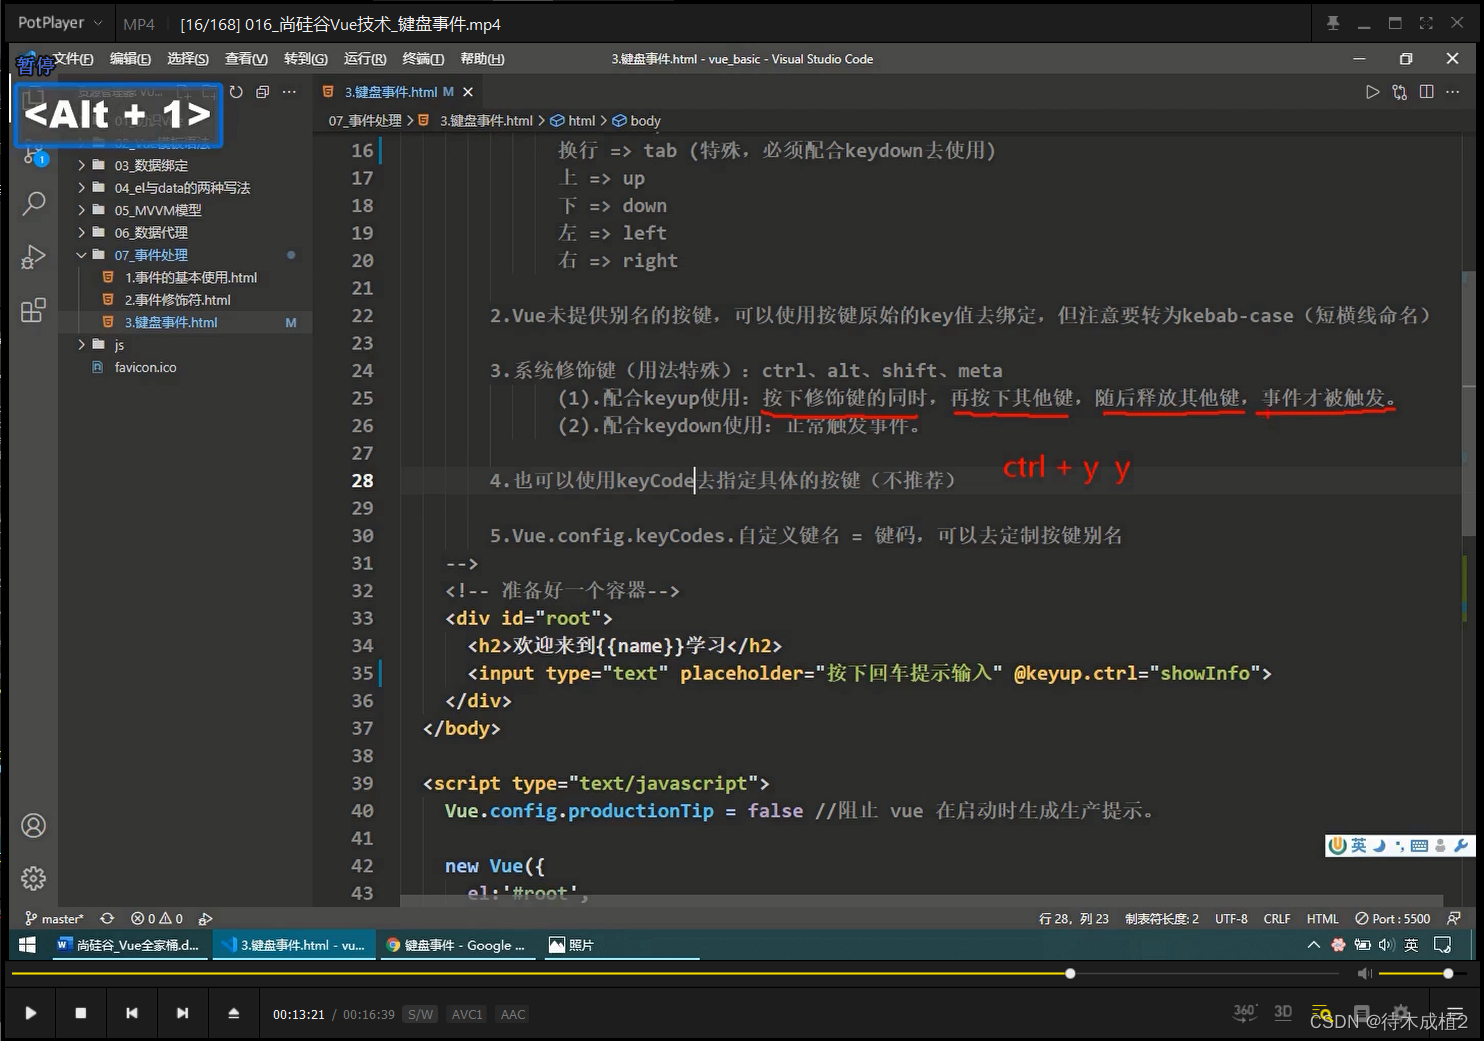Skip to next file in PotPlayer
This screenshot has height=1041, width=1484.
coord(182,1013)
